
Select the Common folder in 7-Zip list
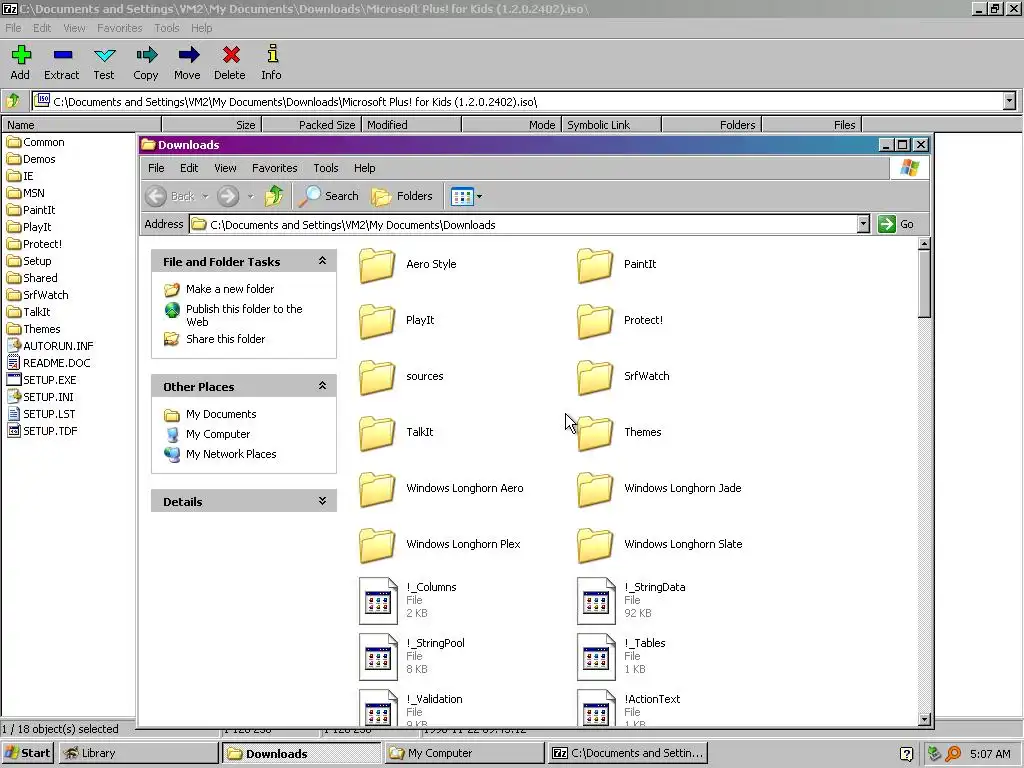click(36, 142)
